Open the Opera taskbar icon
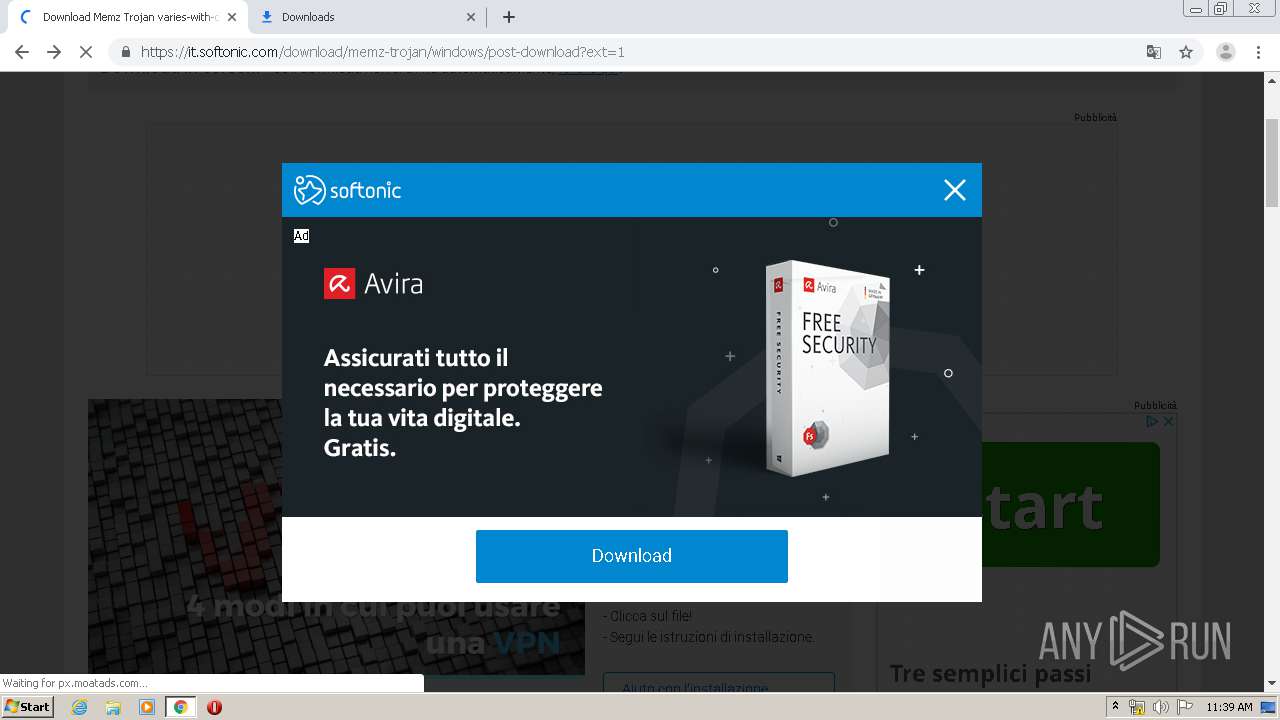1280x720 pixels. point(214,707)
